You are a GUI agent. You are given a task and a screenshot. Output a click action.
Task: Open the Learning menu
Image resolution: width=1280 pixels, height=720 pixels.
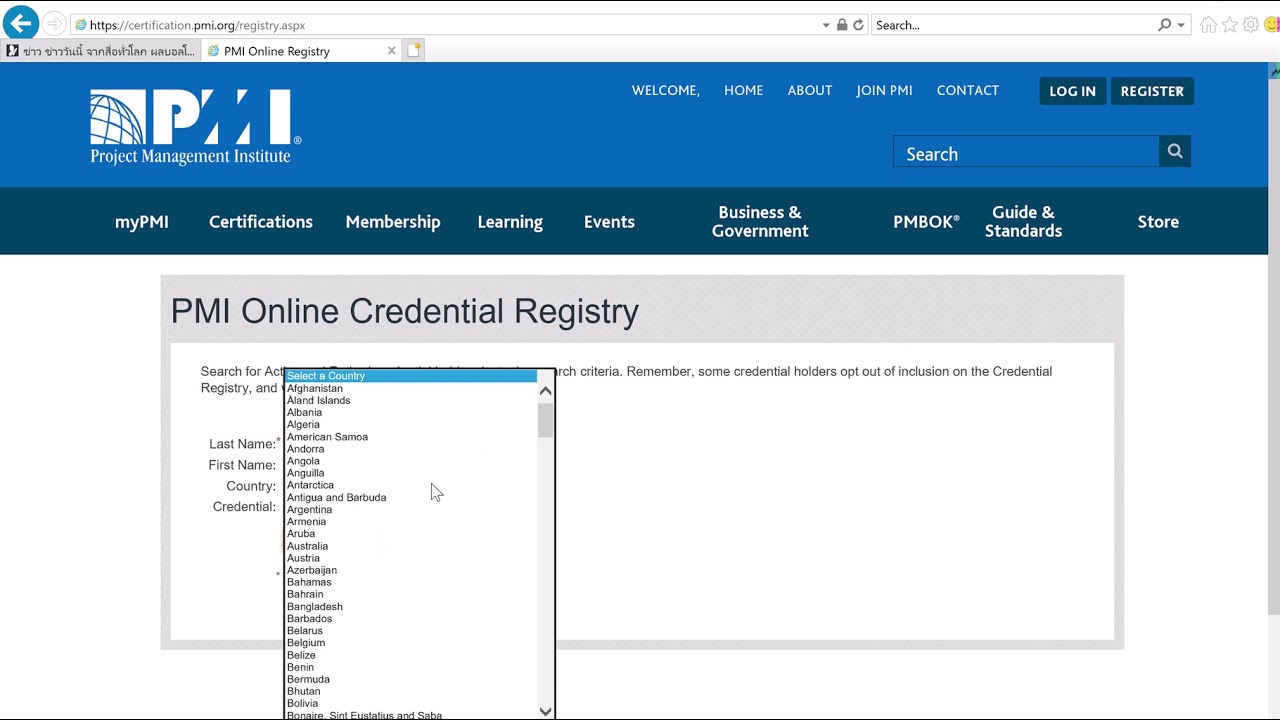pos(510,222)
